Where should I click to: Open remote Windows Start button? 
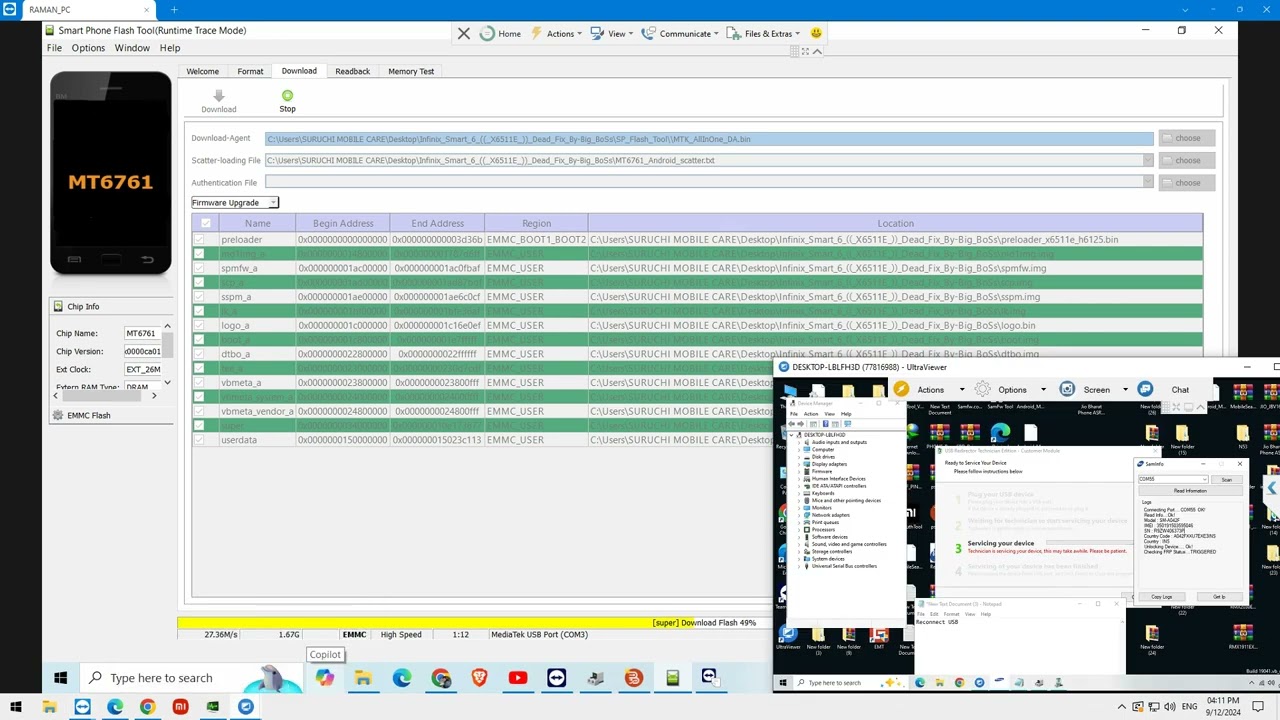tap(61, 678)
